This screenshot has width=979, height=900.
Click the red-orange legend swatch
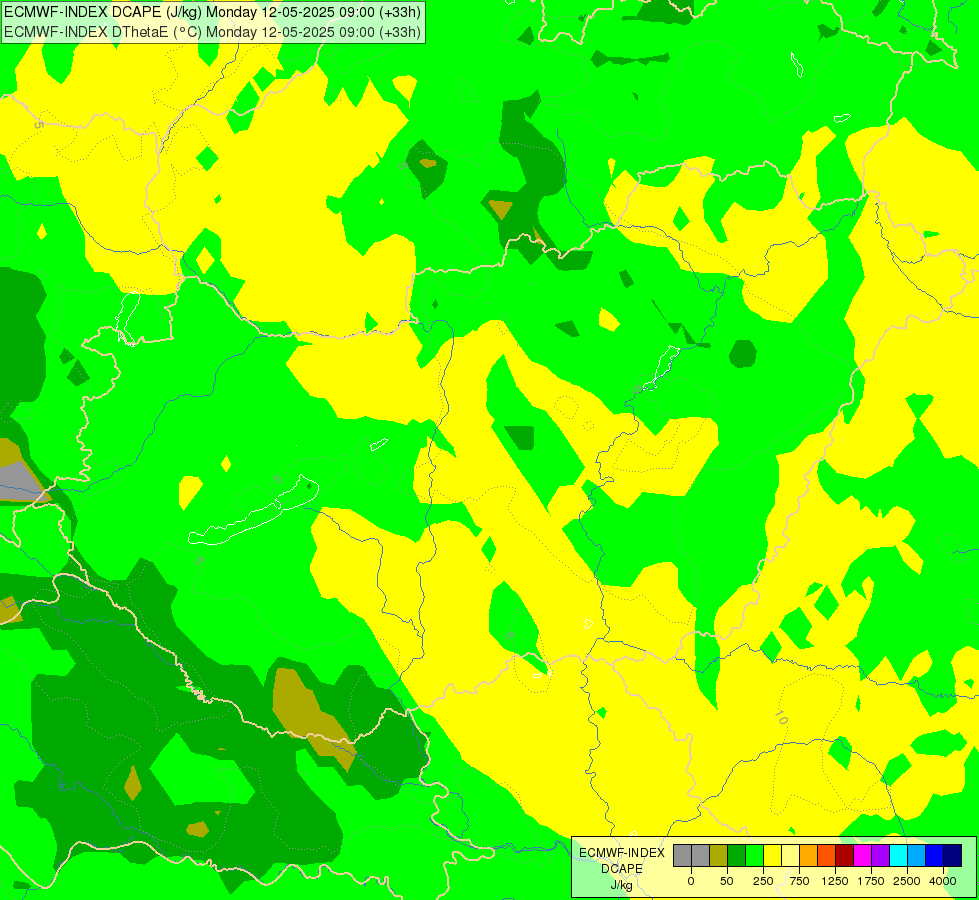tap(827, 855)
